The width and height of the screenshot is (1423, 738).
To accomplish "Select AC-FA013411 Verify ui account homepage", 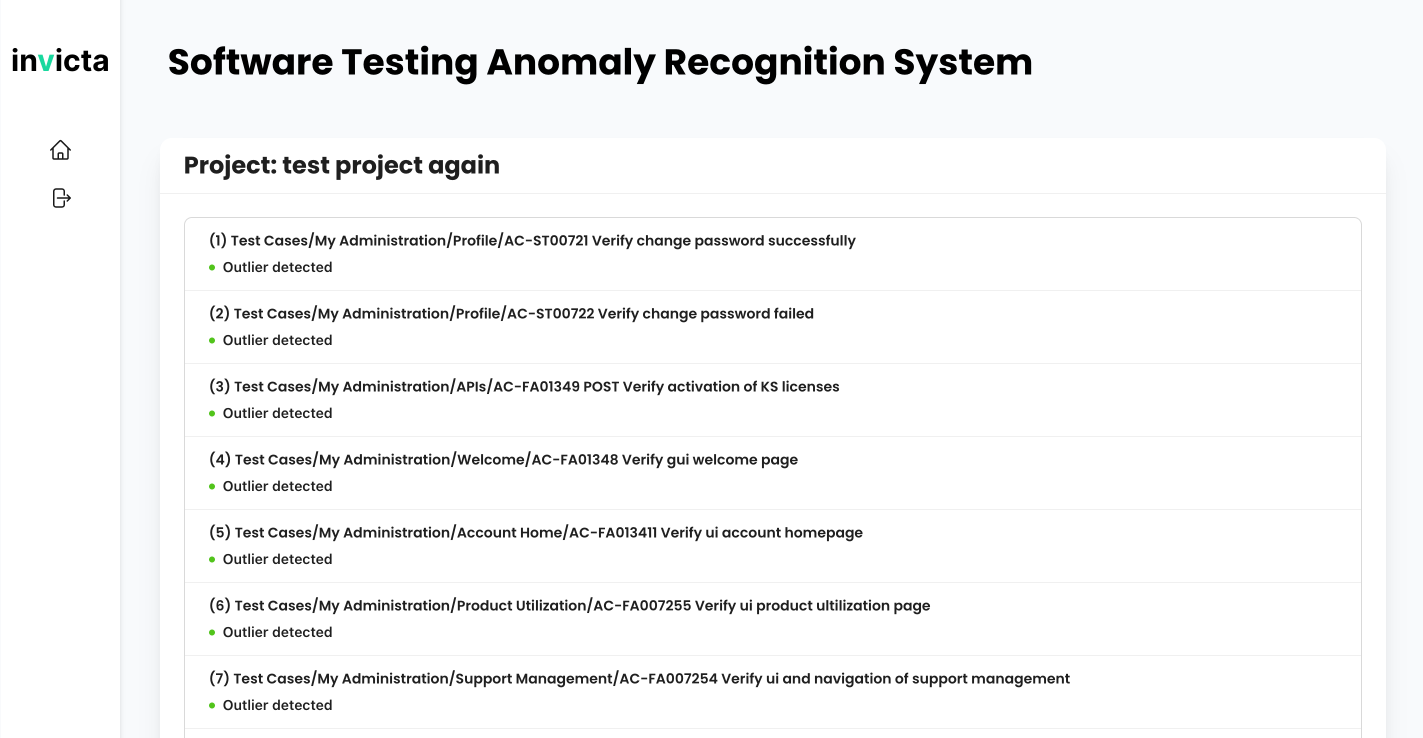I will coord(536,533).
